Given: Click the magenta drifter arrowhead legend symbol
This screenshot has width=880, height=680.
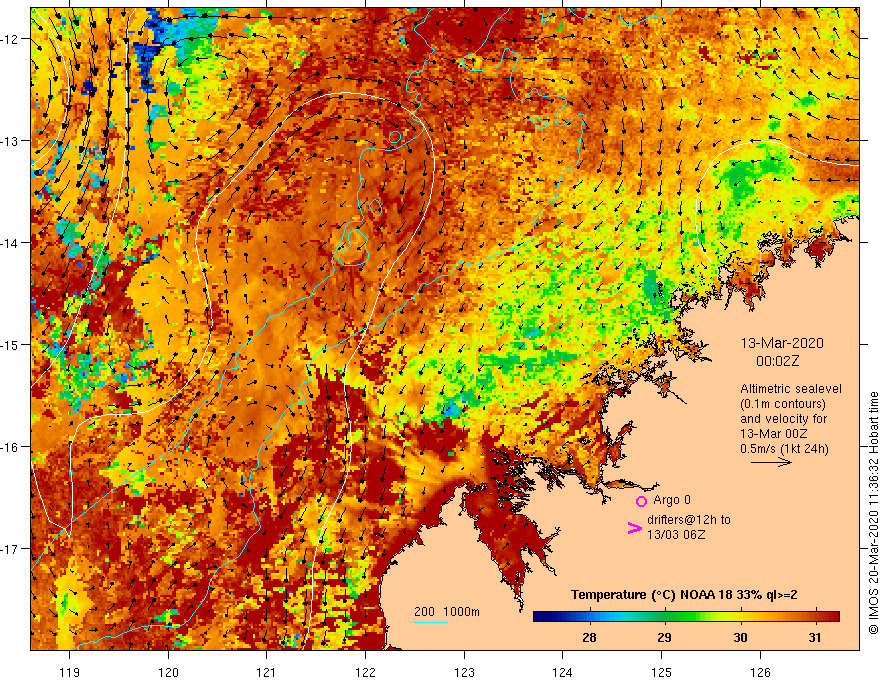Looking at the screenshot, I should (x=634, y=528).
